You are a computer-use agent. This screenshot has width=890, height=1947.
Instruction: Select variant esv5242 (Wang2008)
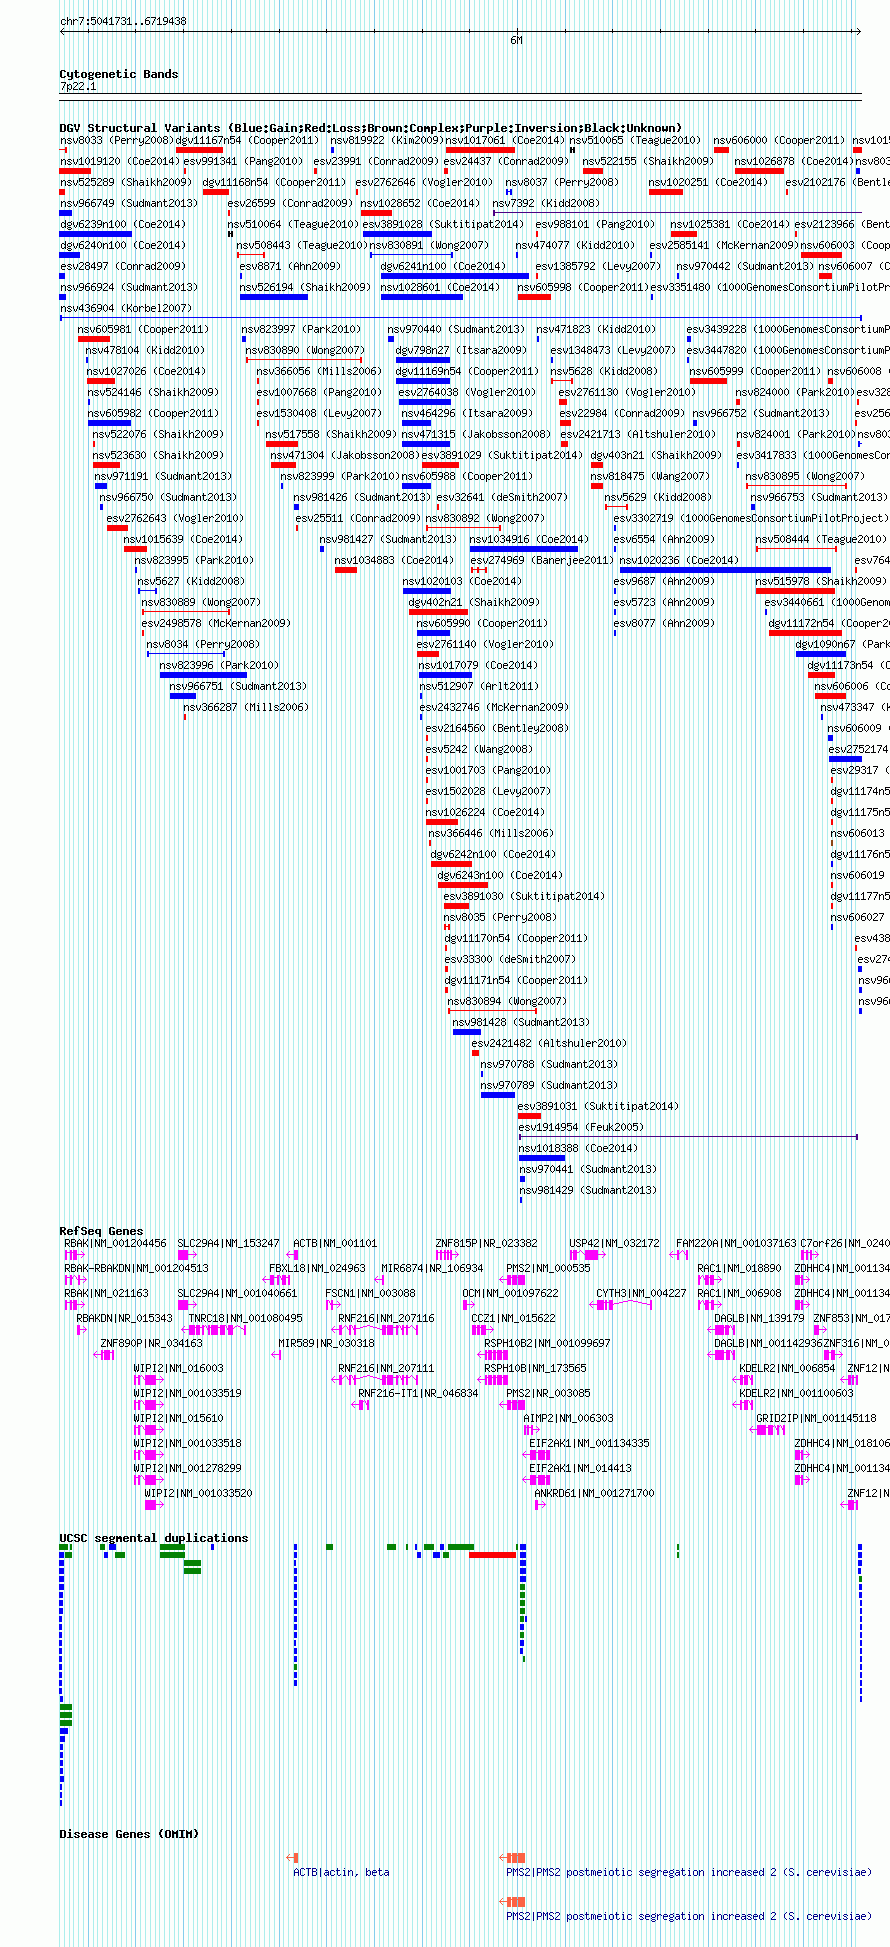click(x=479, y=749)
